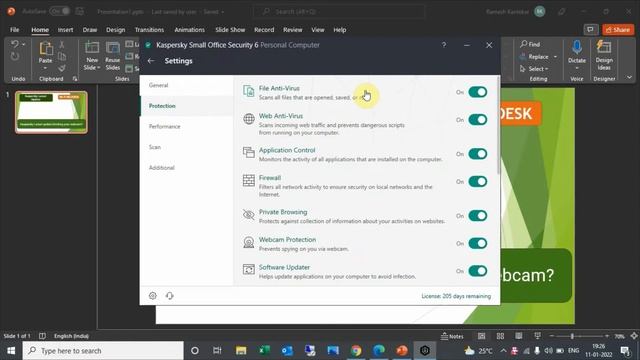Disable the Web Anti-Virus switch

[x=478, y=120]
